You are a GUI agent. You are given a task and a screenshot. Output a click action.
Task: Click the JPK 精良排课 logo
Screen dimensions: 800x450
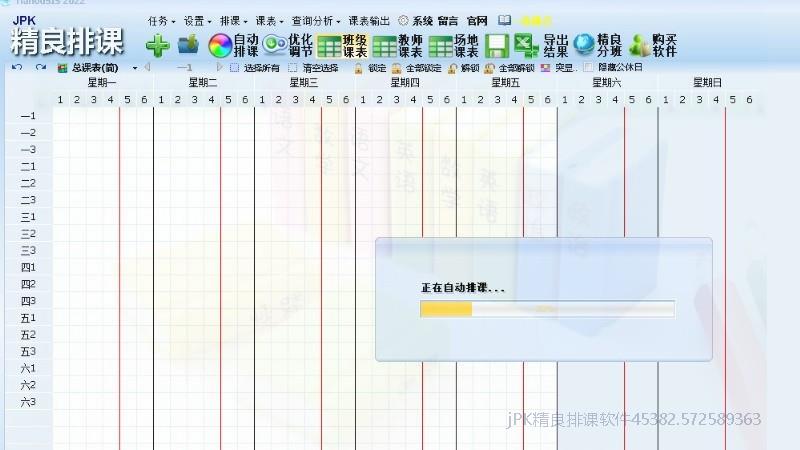67,36
